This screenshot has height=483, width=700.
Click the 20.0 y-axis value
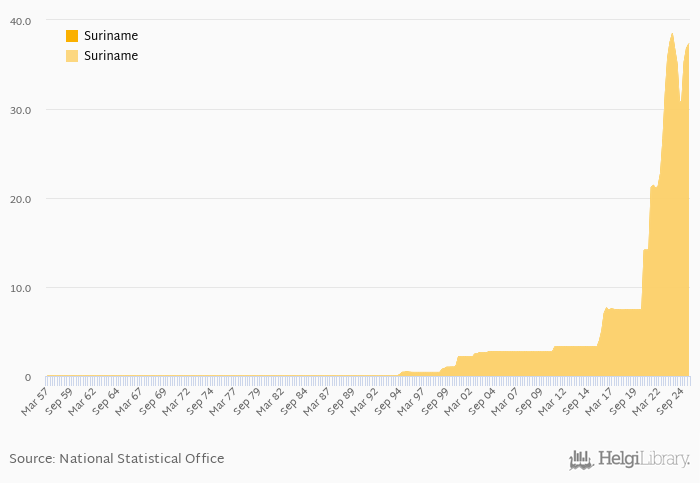coord(20,199)
